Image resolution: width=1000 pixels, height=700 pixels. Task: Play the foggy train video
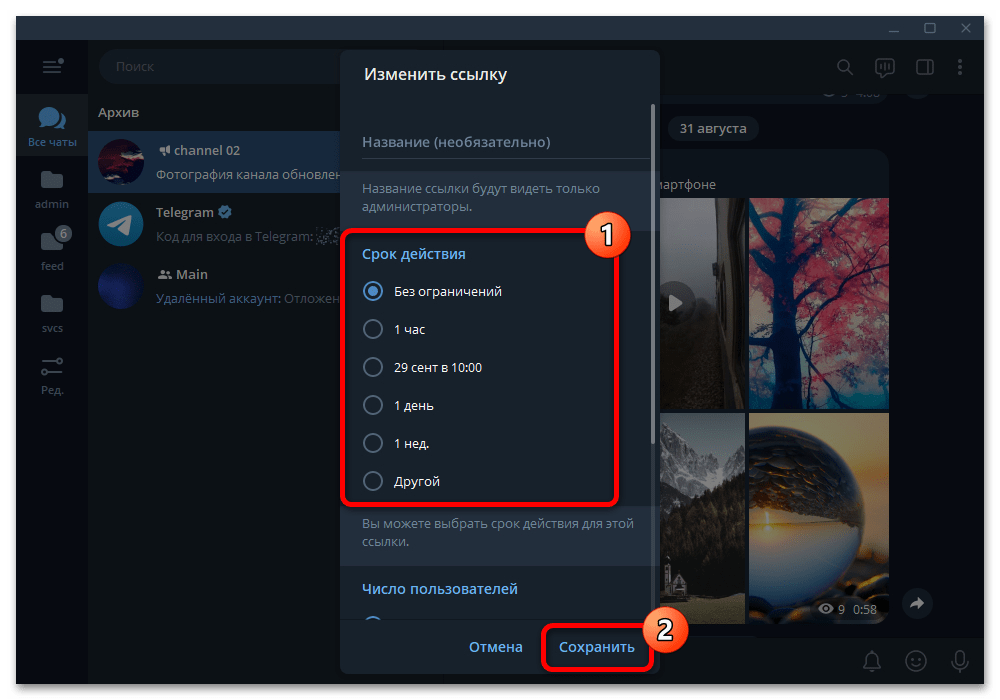tap(675, 303)
